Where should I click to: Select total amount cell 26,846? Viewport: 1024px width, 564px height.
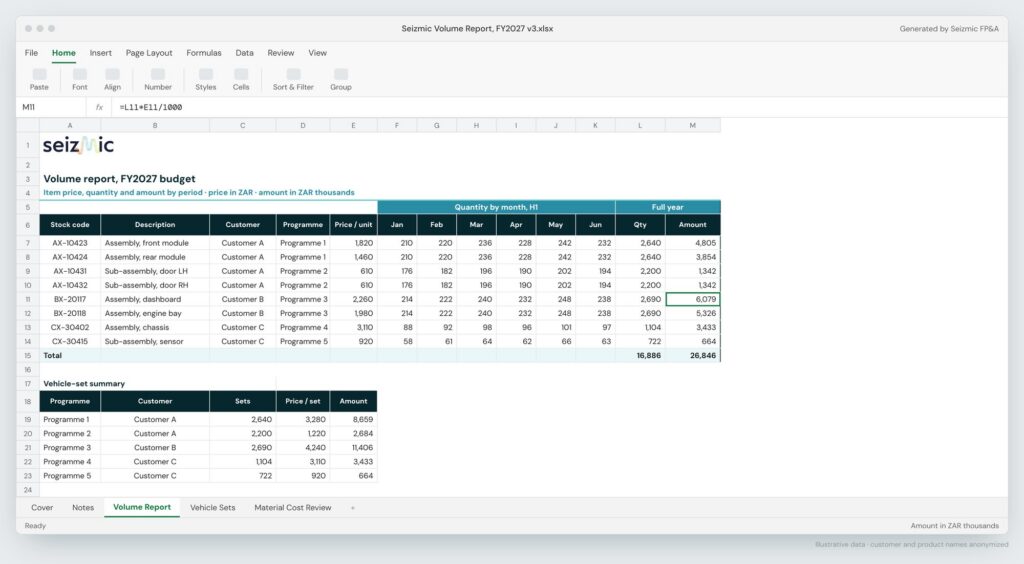(x=693, y=356)
